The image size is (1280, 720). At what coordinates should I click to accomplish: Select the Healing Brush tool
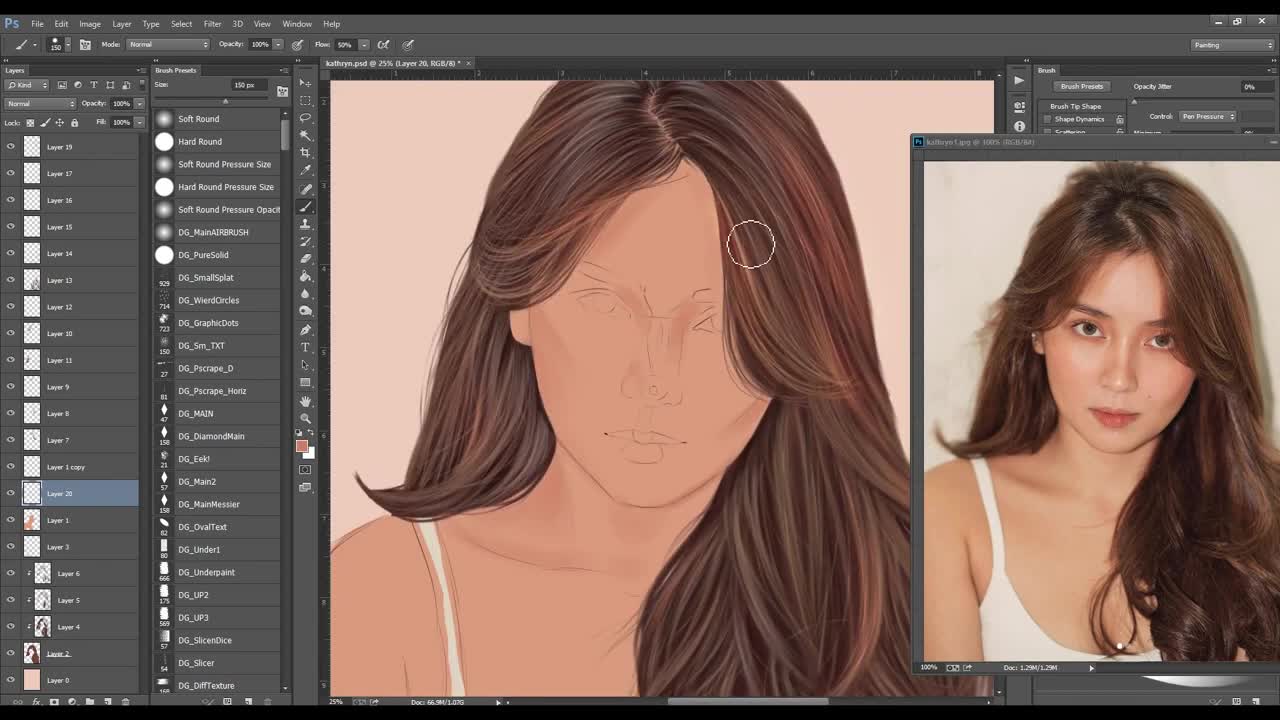(x=306, y=189)
